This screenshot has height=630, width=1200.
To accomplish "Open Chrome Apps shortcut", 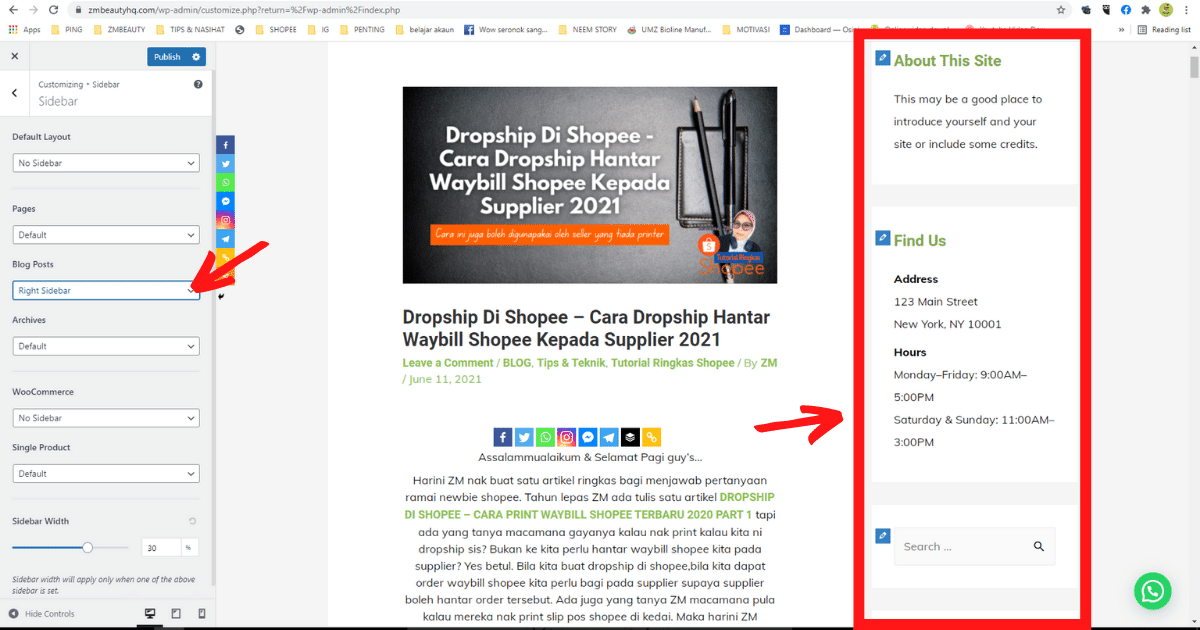I will [24, 30].
